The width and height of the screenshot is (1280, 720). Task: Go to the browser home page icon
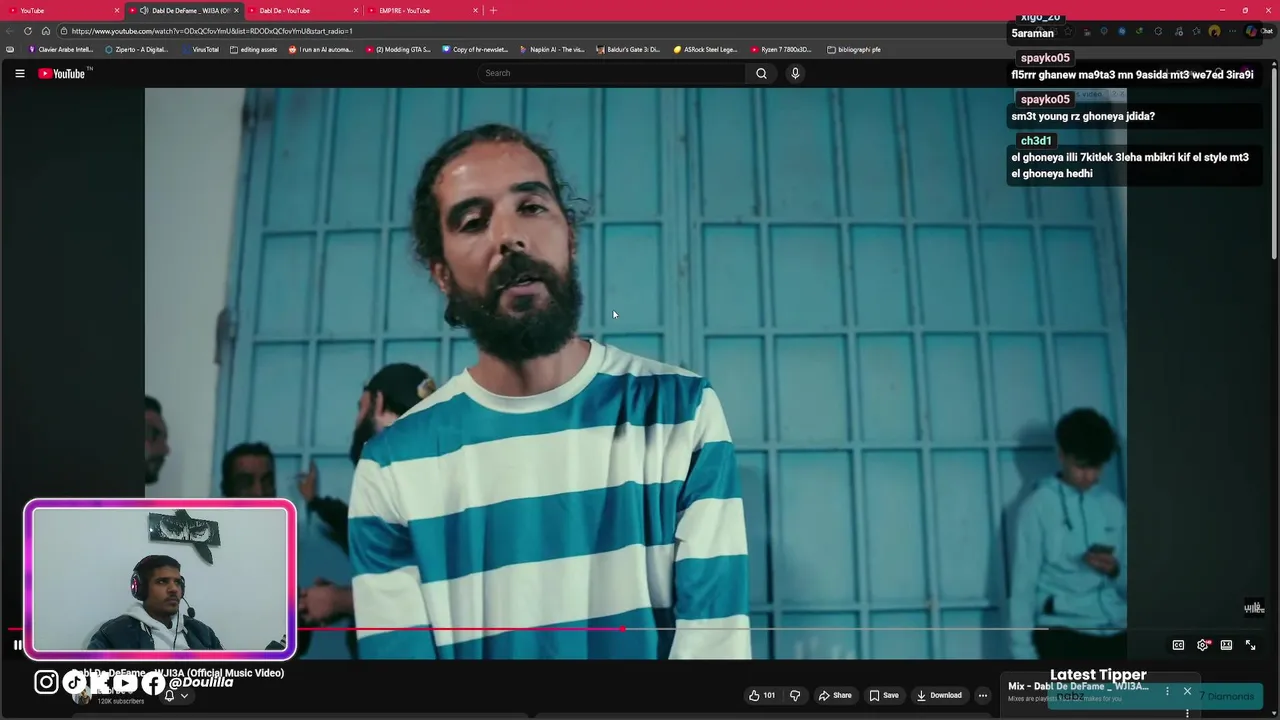pyautogui.click(x=46, y=31)
